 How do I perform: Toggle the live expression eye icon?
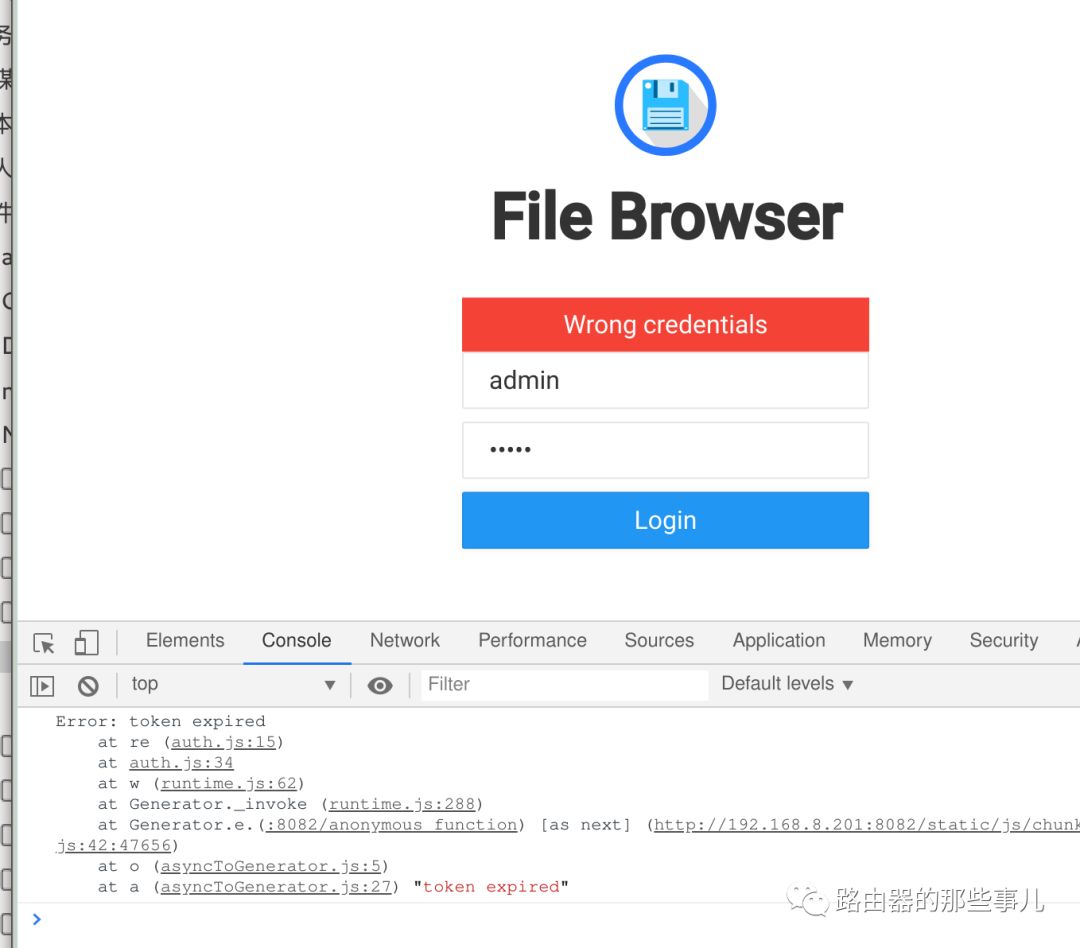pyautogui.click(x=380, y=686)
